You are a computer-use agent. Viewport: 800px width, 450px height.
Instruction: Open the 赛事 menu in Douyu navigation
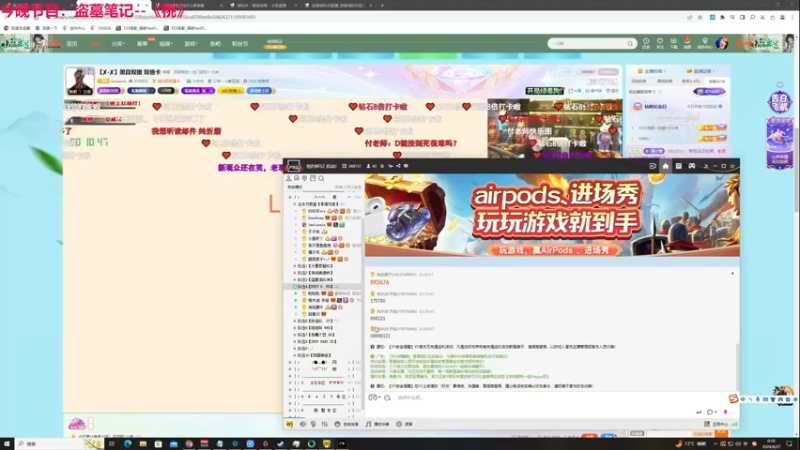[x=142, y=44]
